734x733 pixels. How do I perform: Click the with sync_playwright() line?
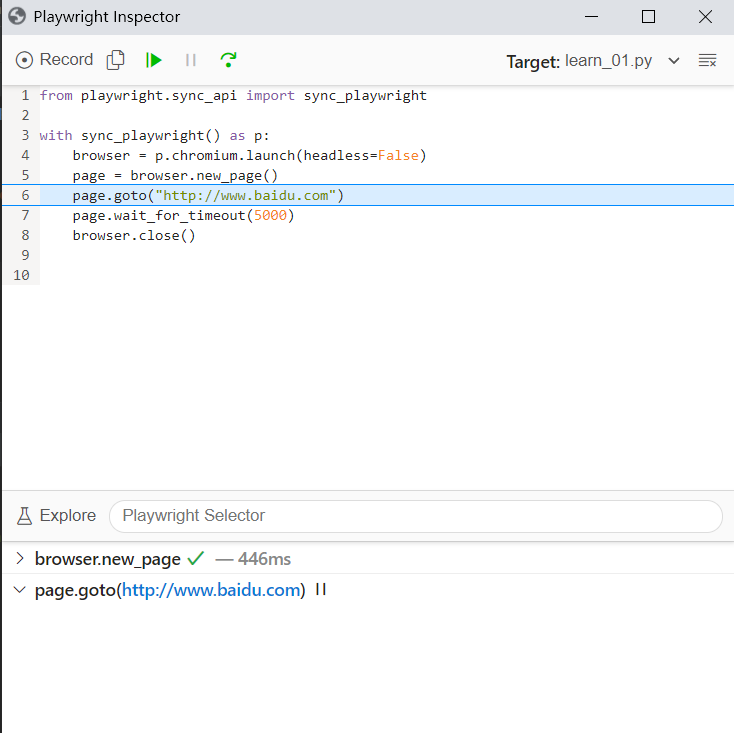(154, 136)
